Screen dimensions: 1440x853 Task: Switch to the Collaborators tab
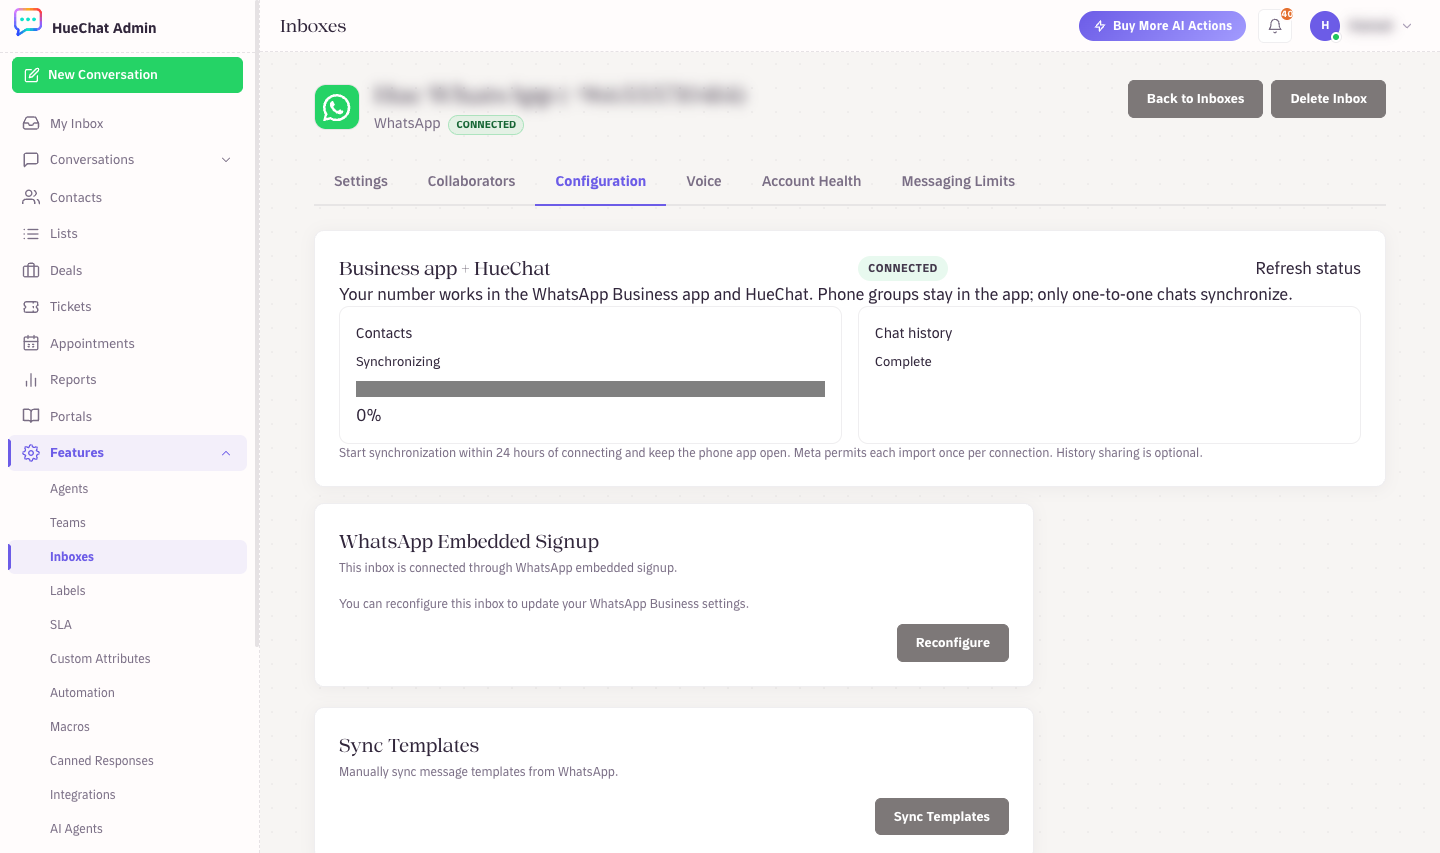click(471, 181)
